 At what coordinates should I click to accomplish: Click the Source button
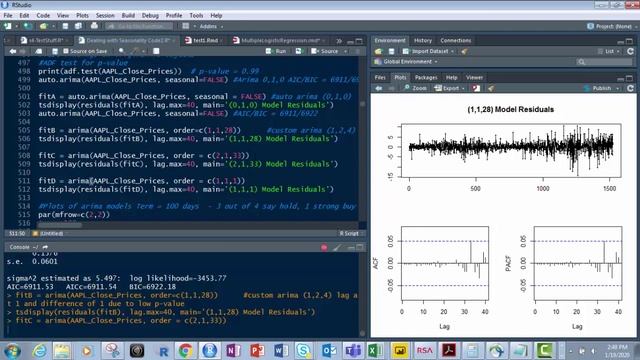tap(325, 51)
